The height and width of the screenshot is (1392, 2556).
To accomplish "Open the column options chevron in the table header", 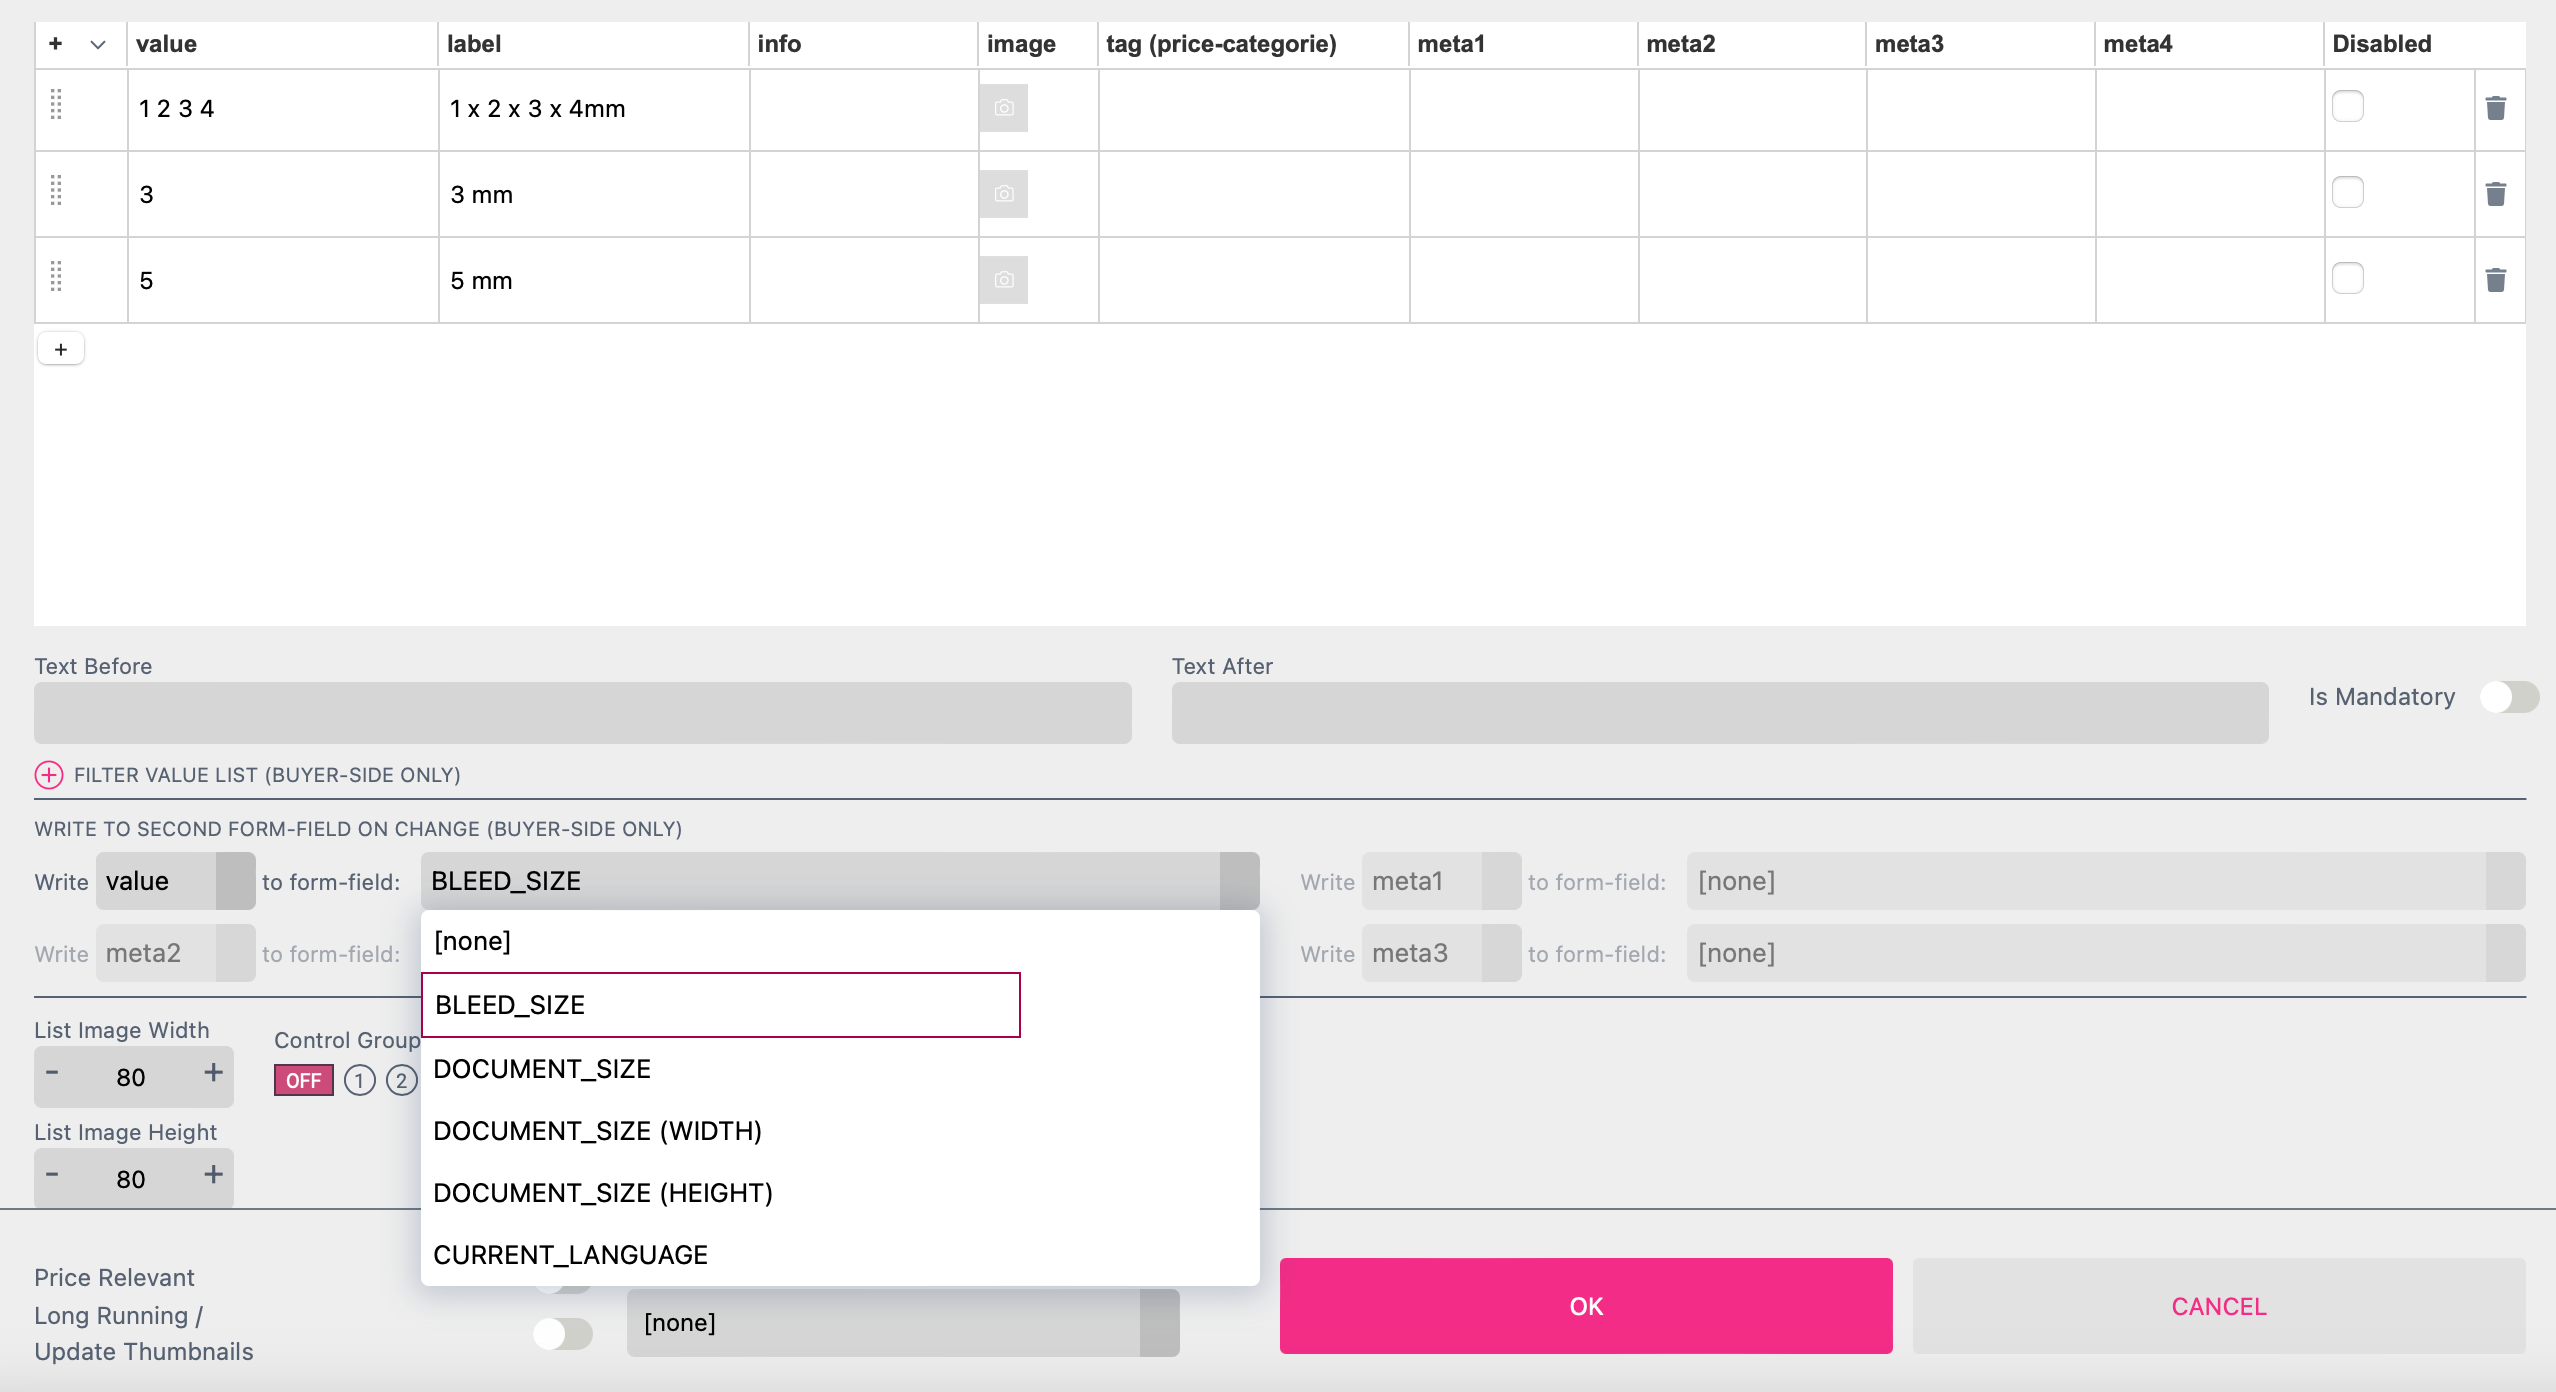I will [x=97, y=44].
